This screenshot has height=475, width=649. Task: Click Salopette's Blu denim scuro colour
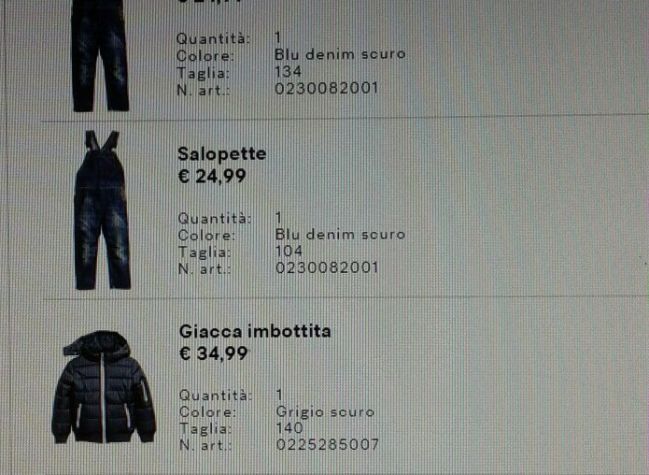(x=340, y=234)
